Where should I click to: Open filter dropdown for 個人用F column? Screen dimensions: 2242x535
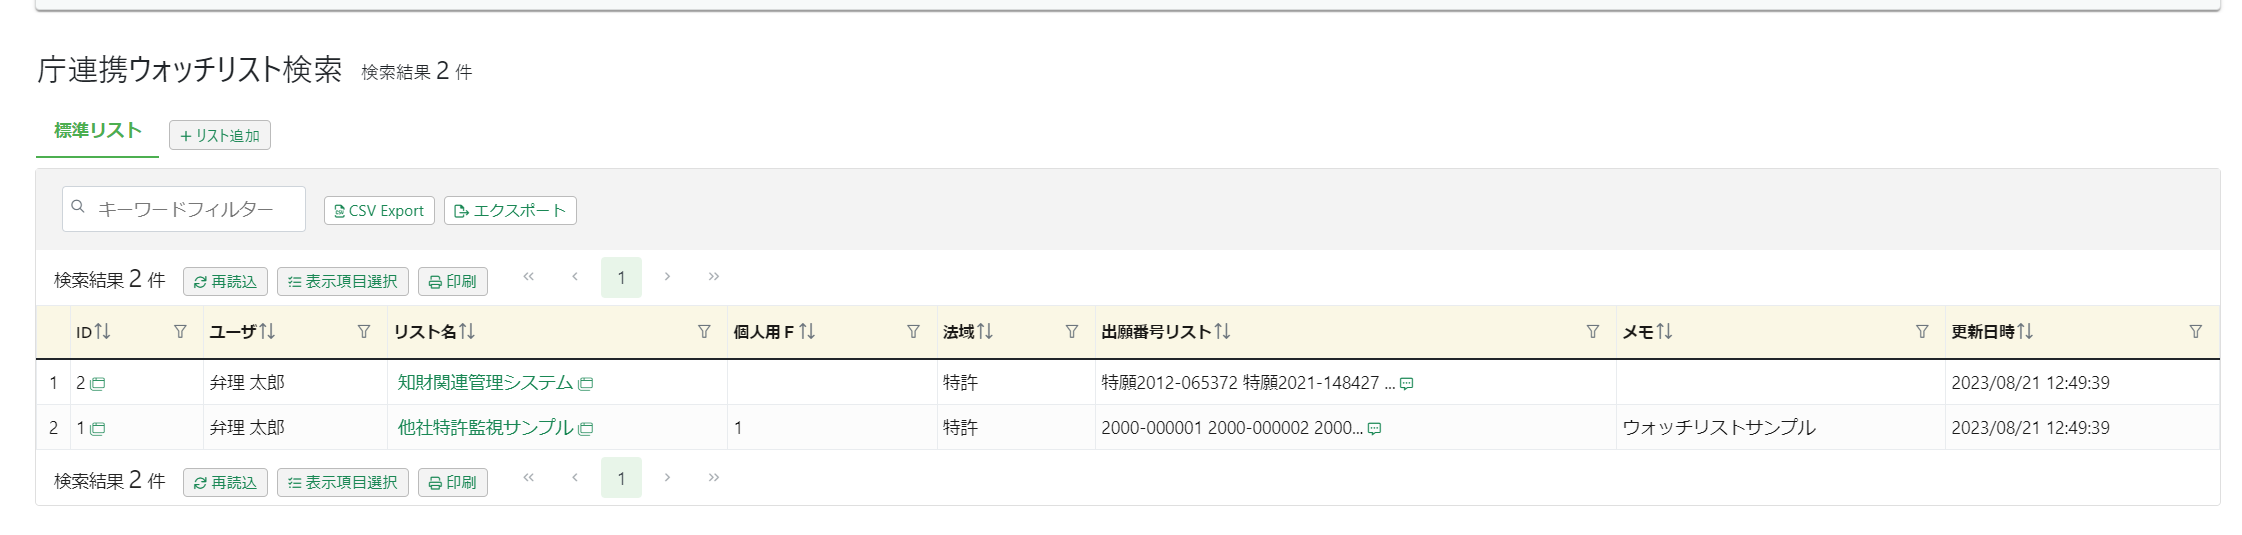coord(913,332)
